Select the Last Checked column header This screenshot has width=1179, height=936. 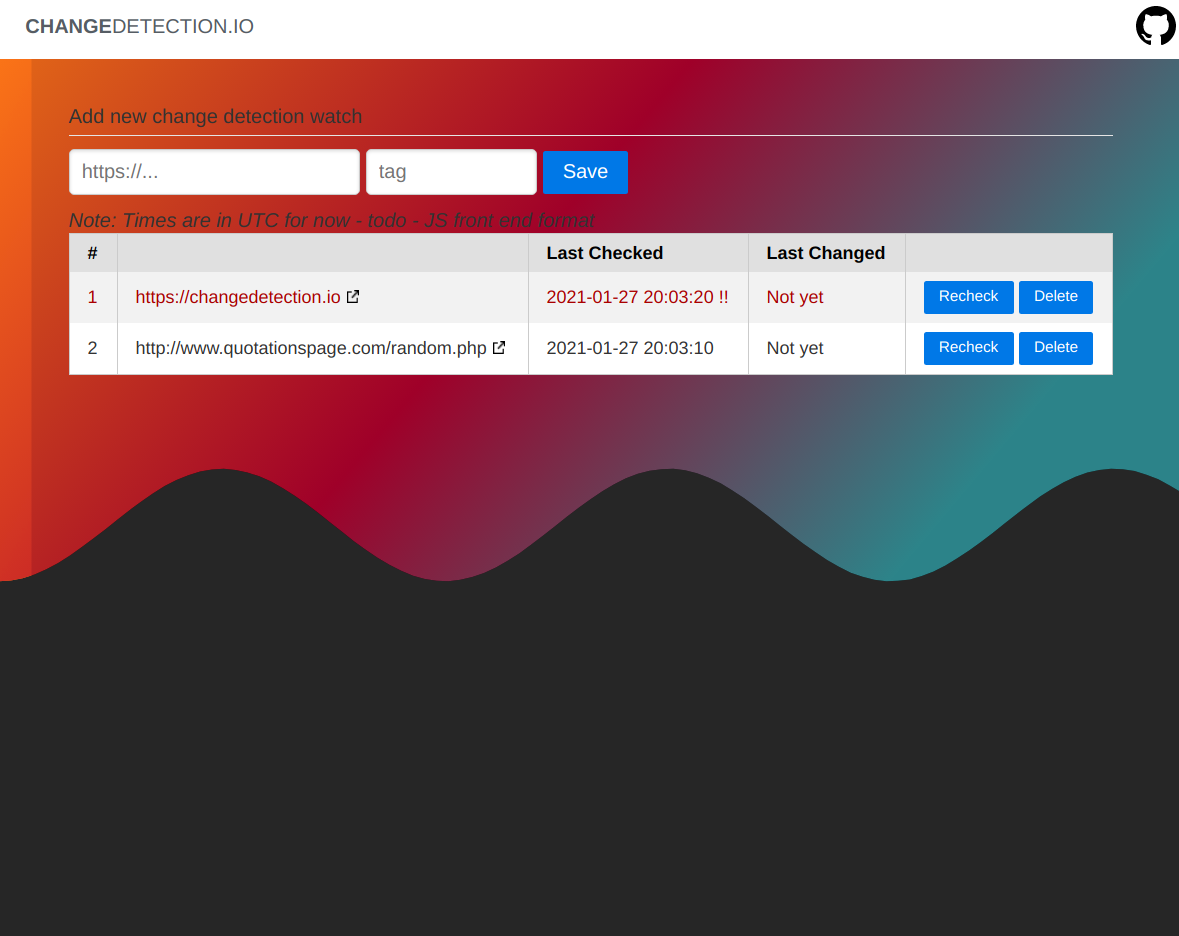pos(604,253)
